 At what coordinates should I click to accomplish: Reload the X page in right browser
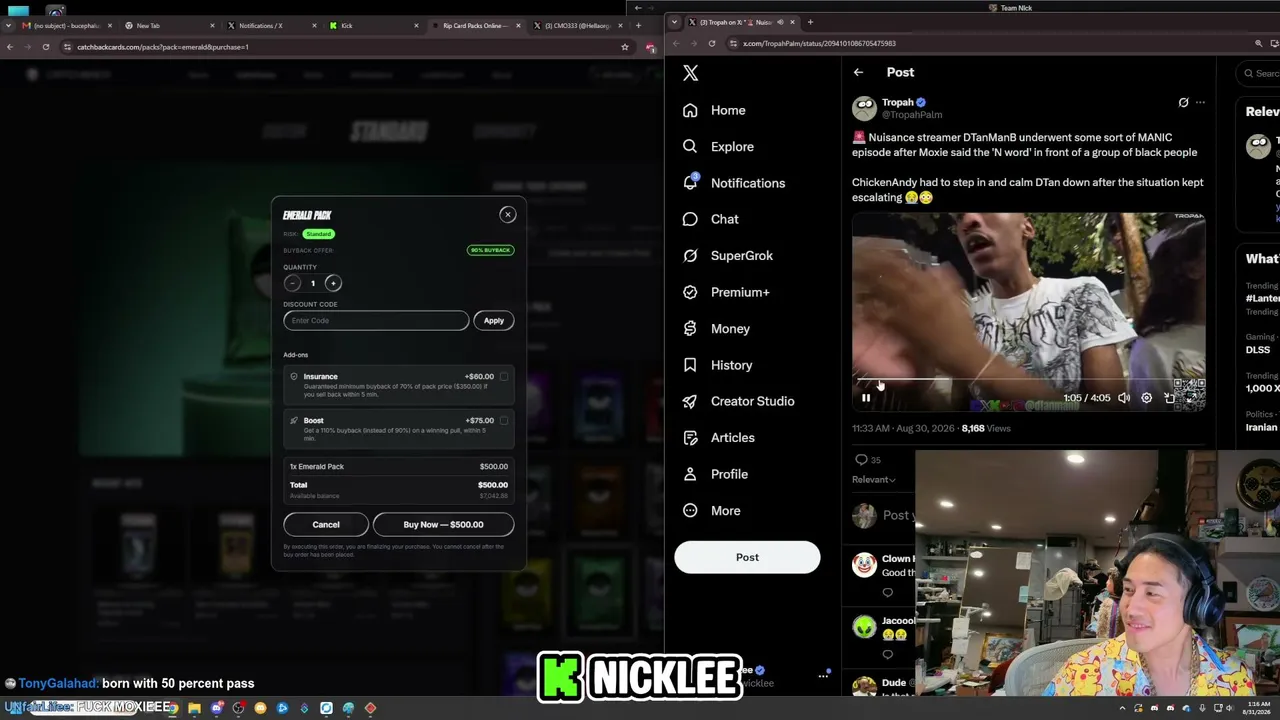coord(712,43)
